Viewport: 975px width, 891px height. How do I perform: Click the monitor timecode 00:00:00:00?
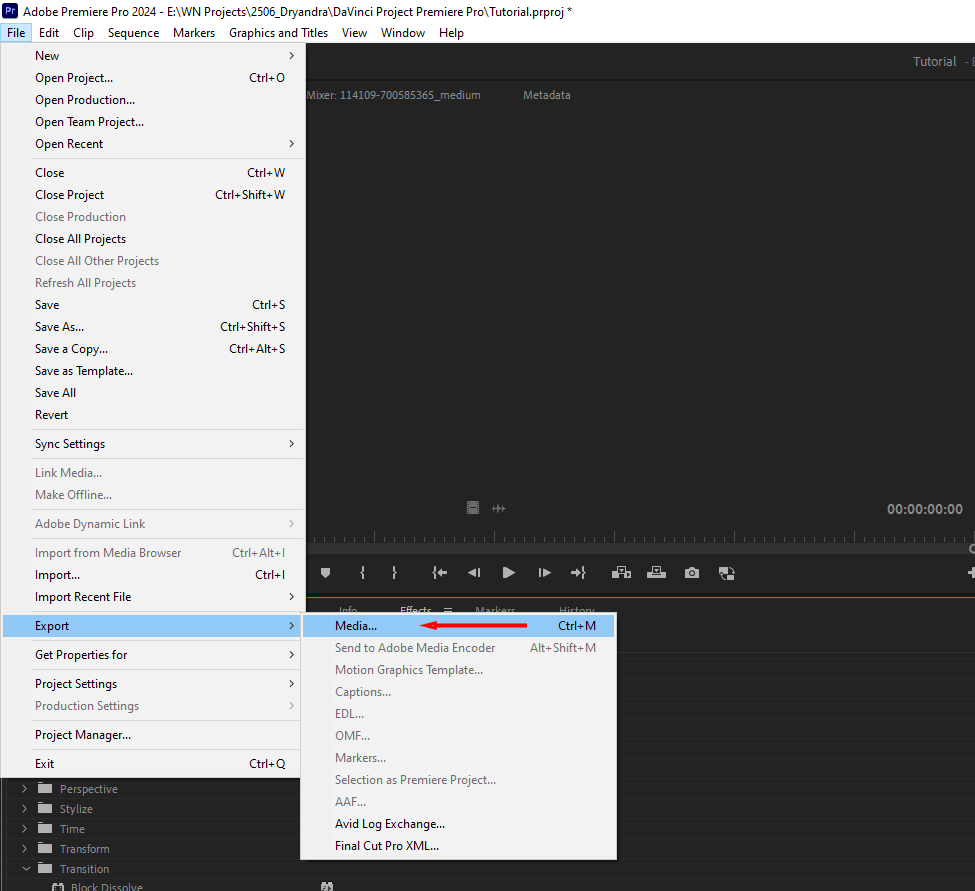(924, 509)
